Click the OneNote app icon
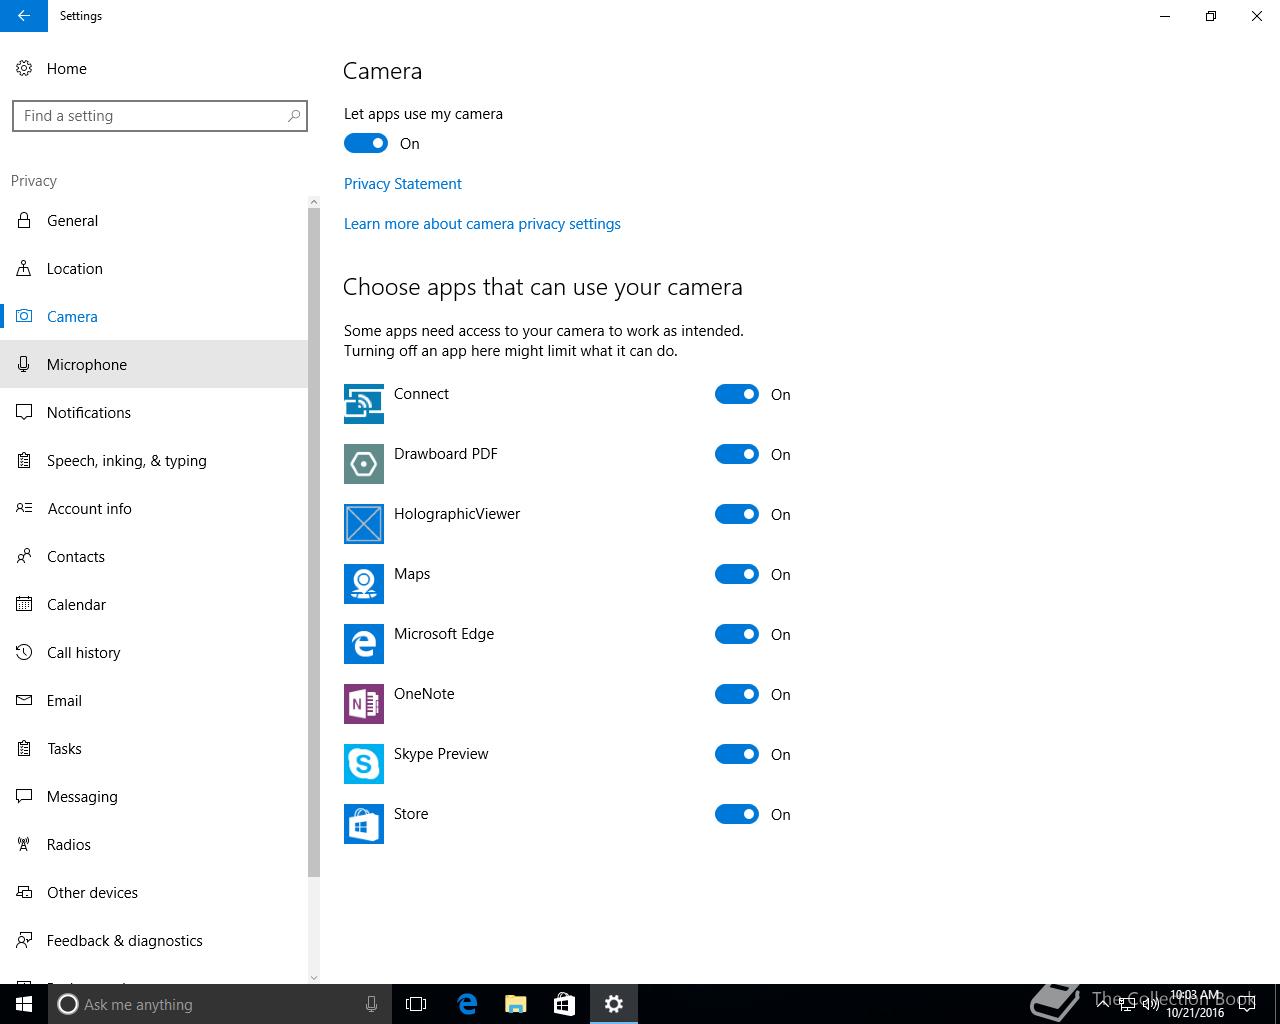 click(364, 704)
